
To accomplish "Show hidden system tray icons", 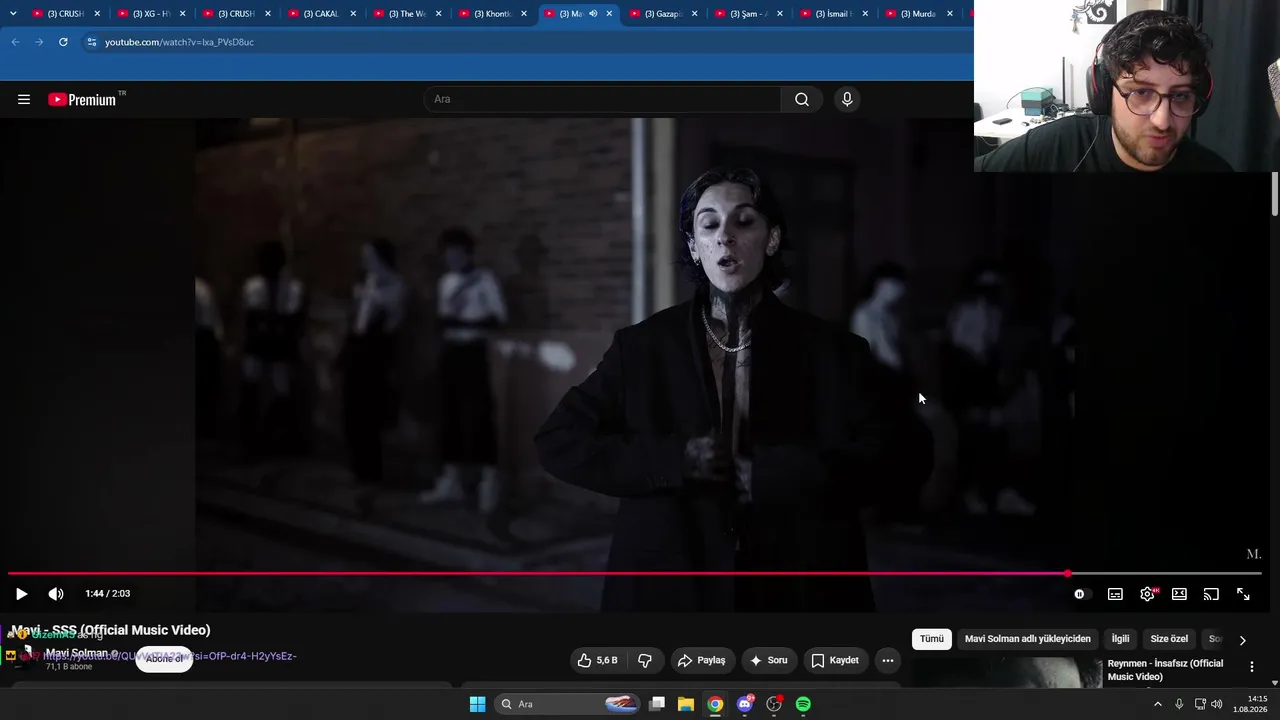I will (1158, 704).
